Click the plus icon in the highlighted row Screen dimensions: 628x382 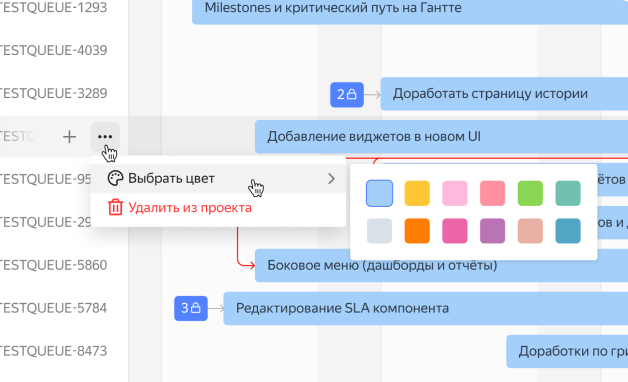click(69, 137)
